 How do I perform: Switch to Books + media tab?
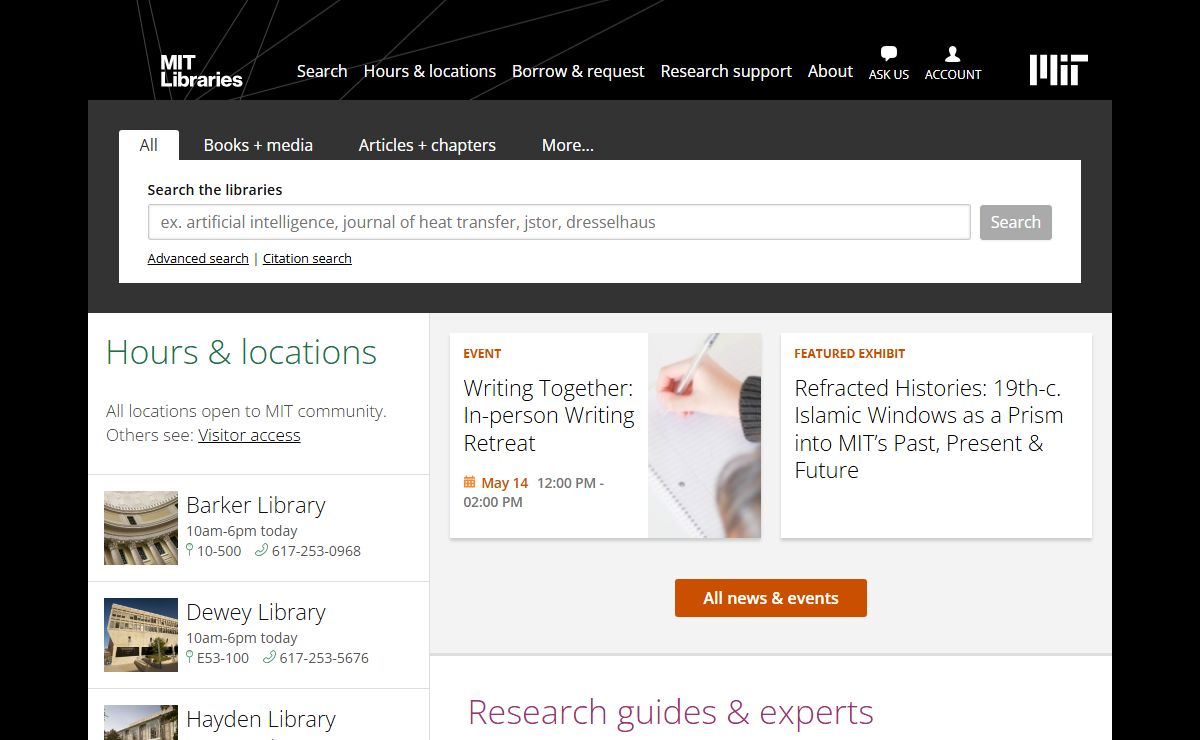pos(258,145)
